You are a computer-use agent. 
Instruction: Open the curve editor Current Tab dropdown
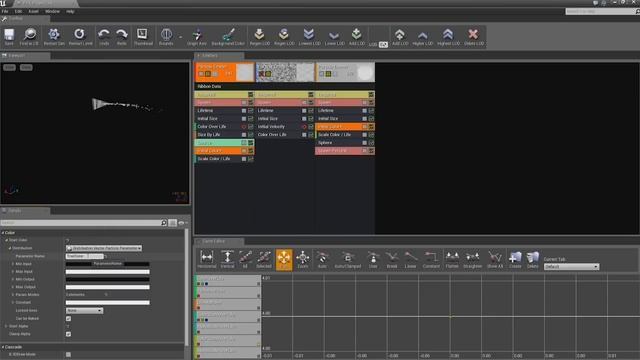pos(571,267)
